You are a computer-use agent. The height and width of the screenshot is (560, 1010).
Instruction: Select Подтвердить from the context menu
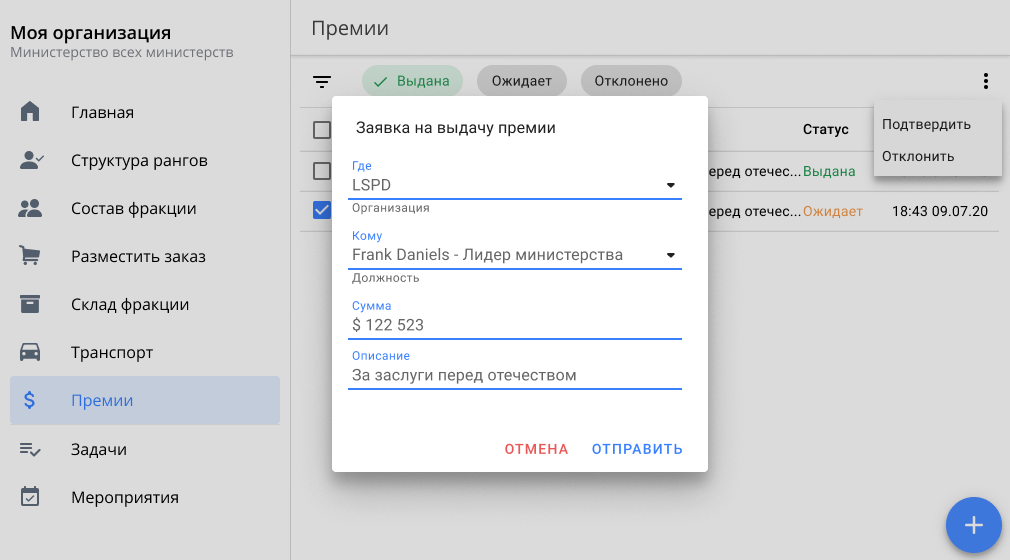(x=926, y=124)
